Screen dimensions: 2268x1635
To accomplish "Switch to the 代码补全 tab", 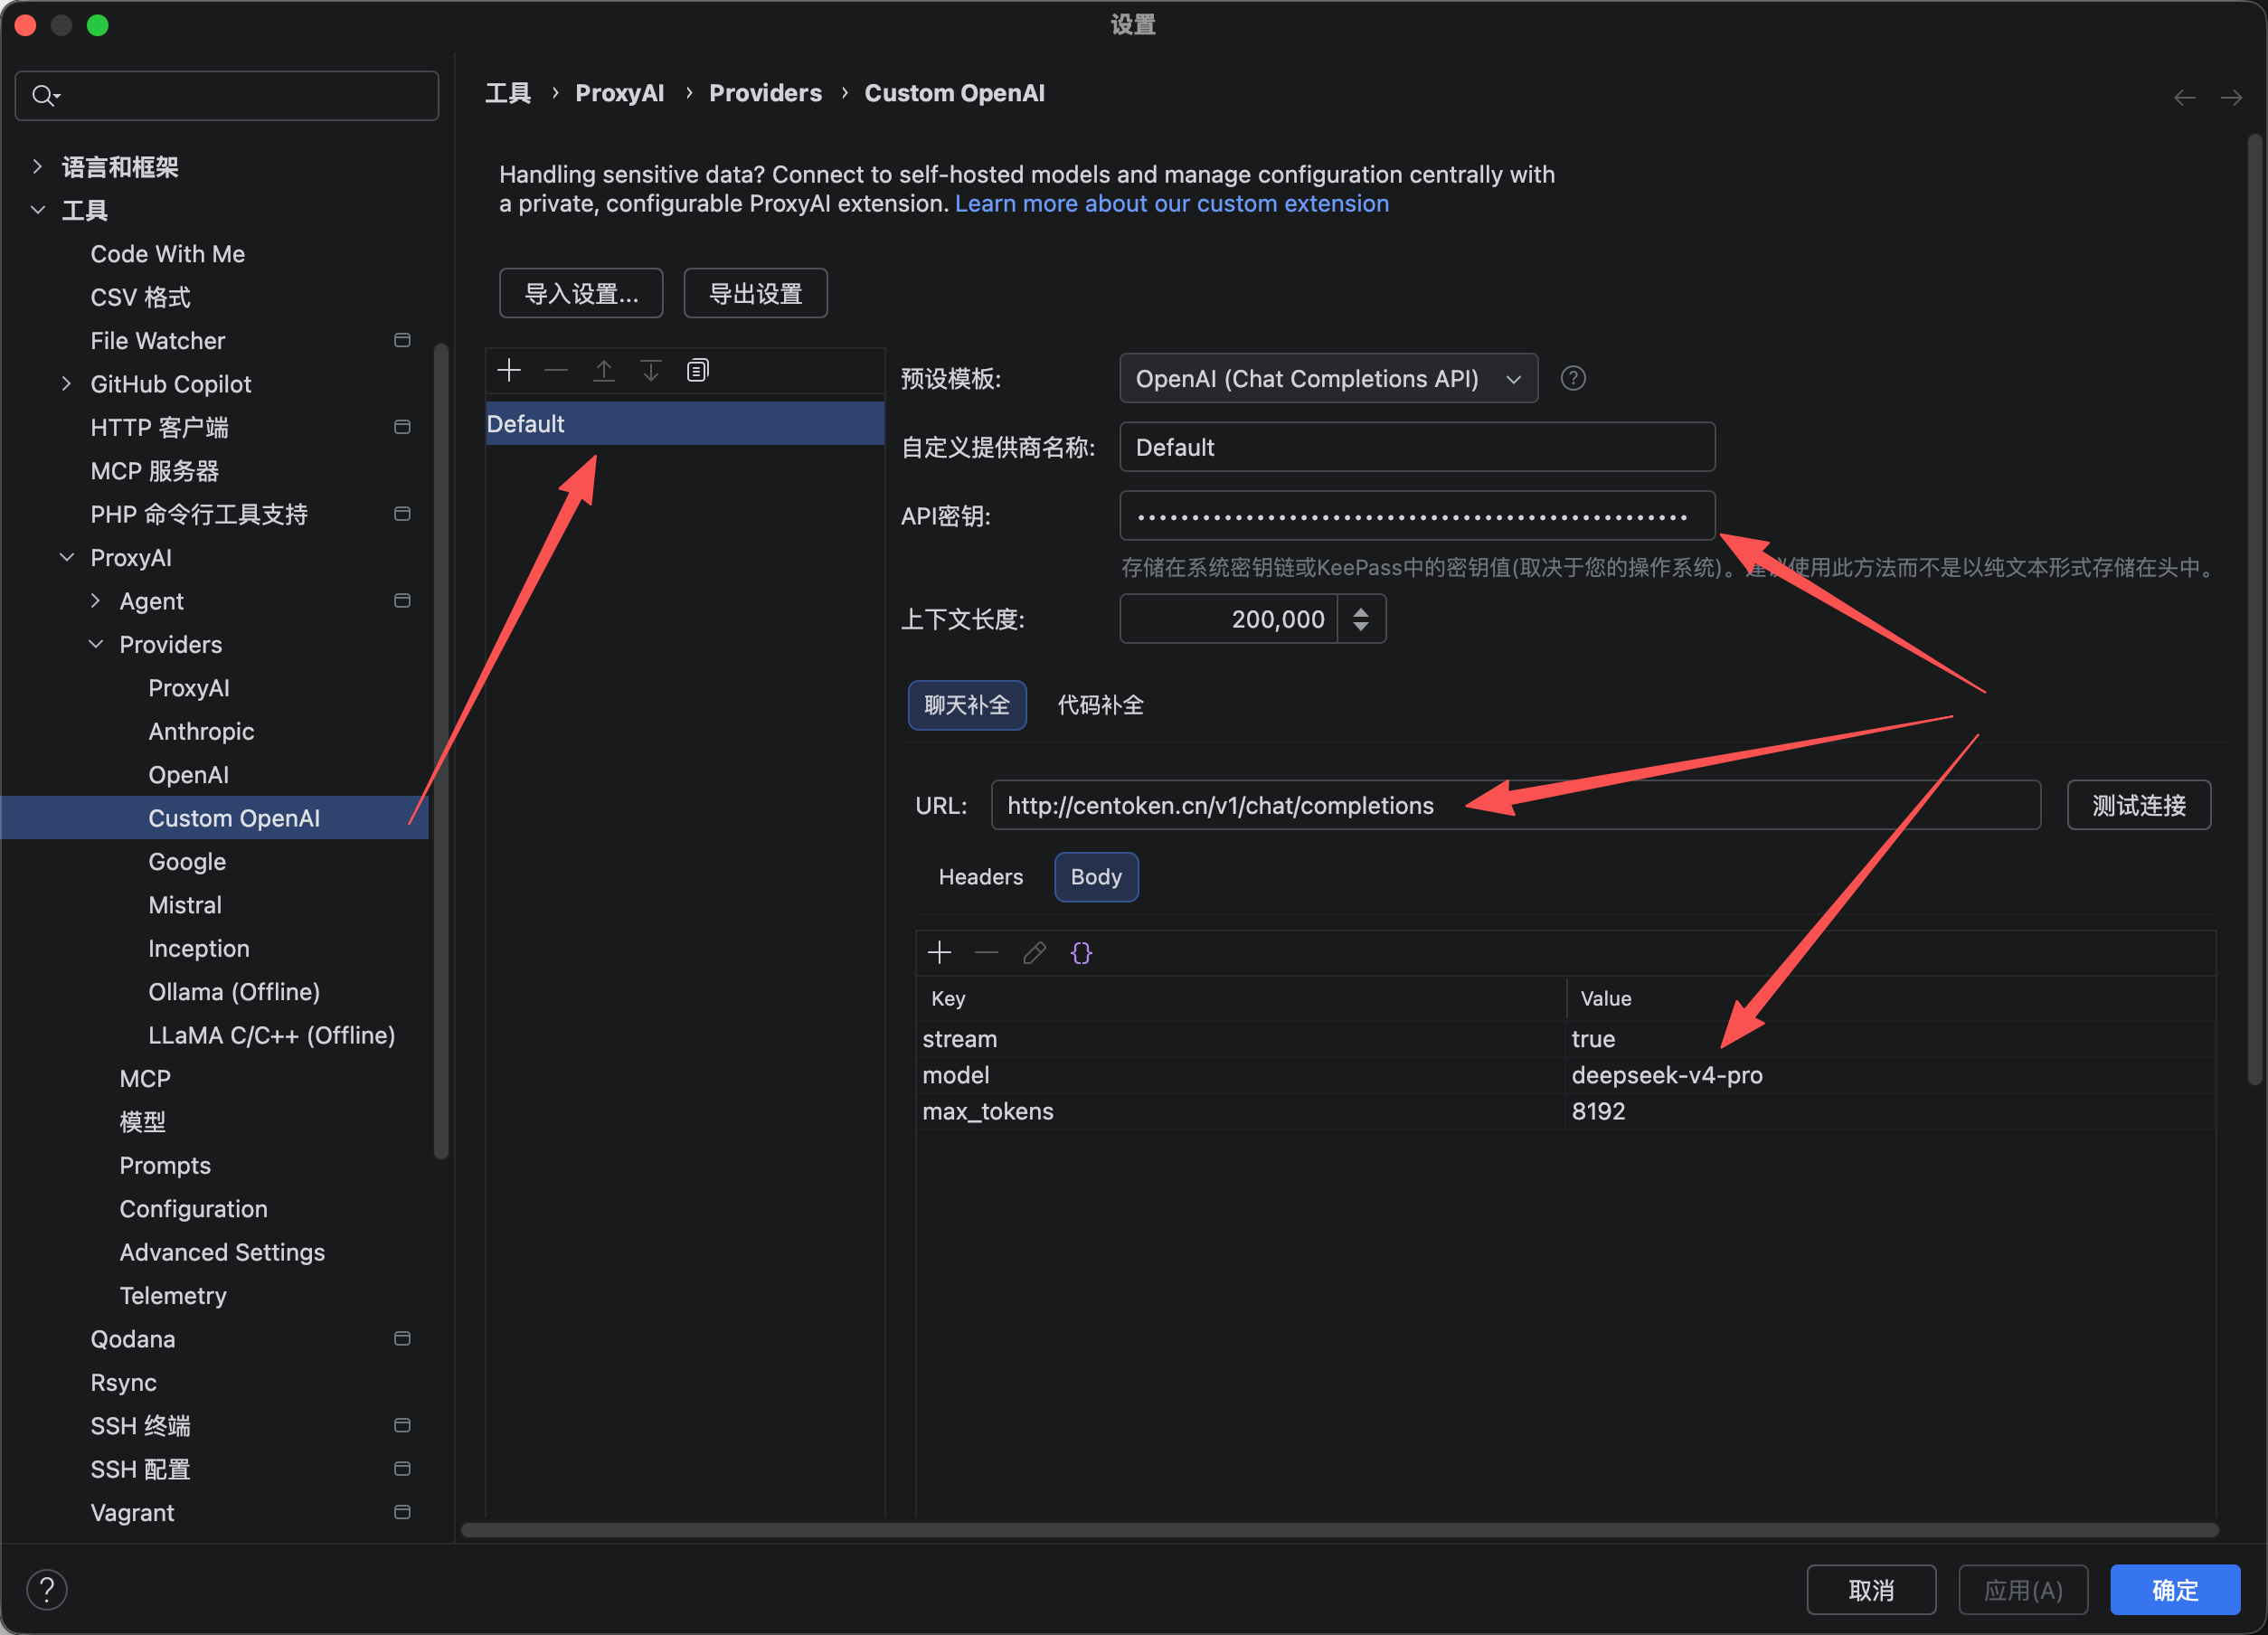I will click(1100, 705).
